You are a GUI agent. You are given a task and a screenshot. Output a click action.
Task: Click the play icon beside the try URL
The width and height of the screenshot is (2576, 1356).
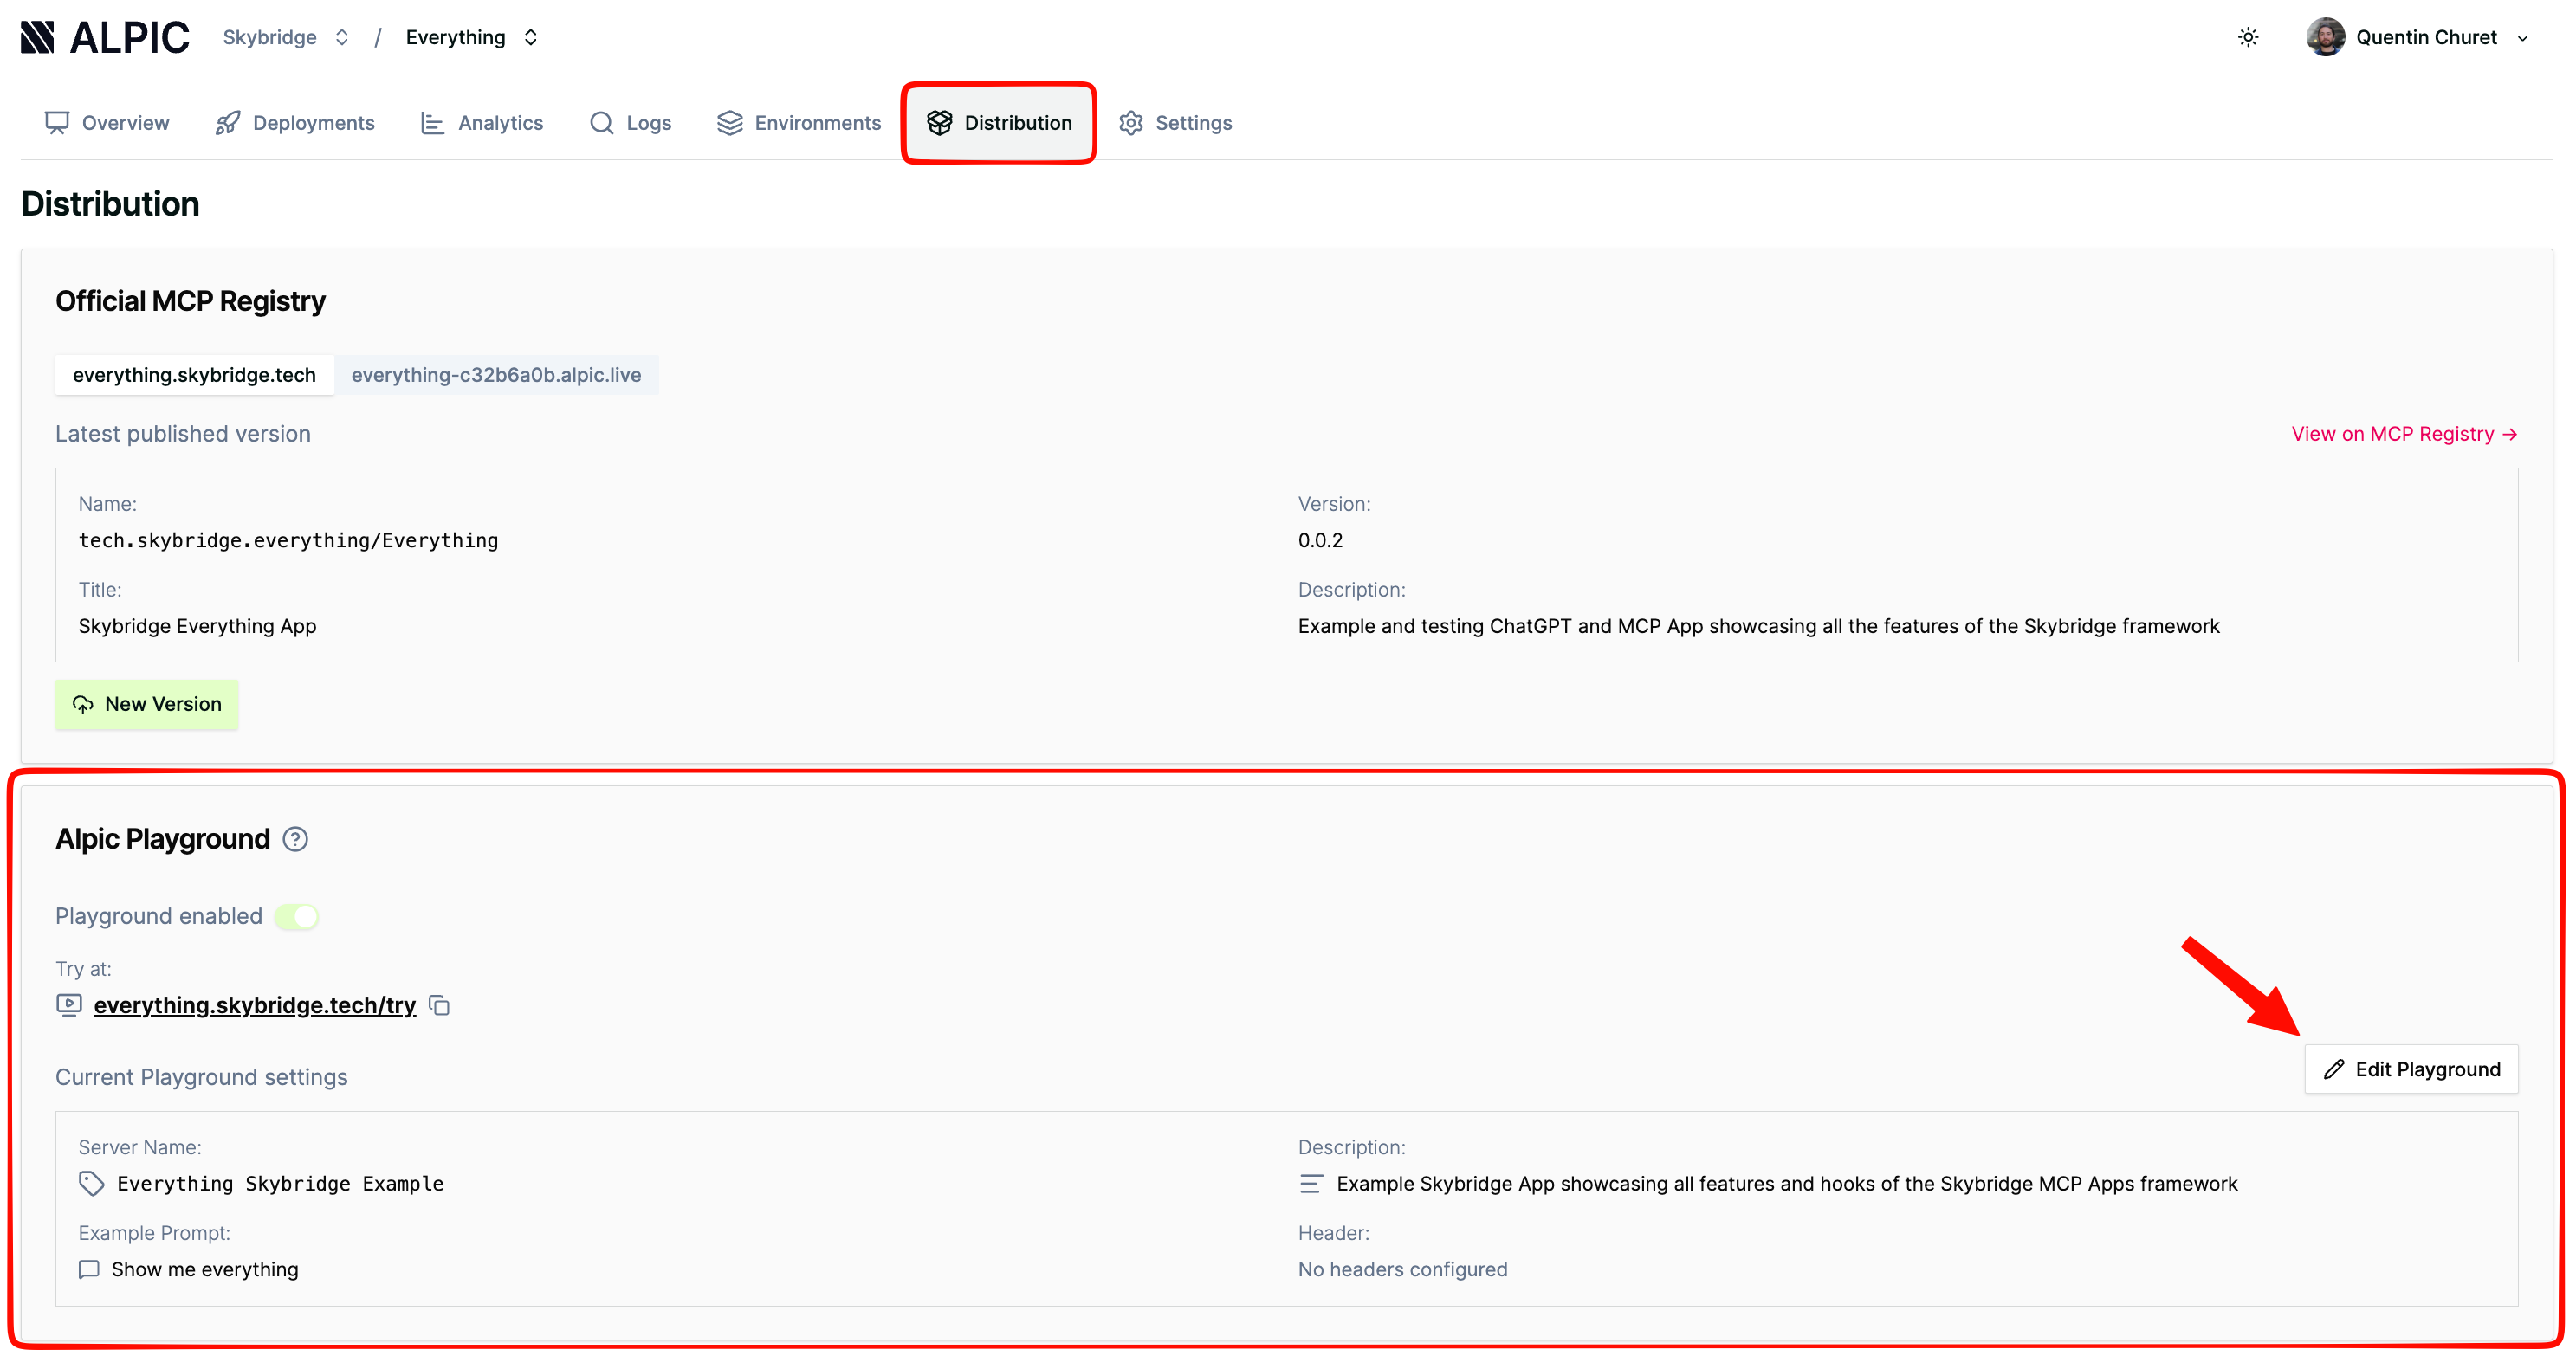[69, 1004]
